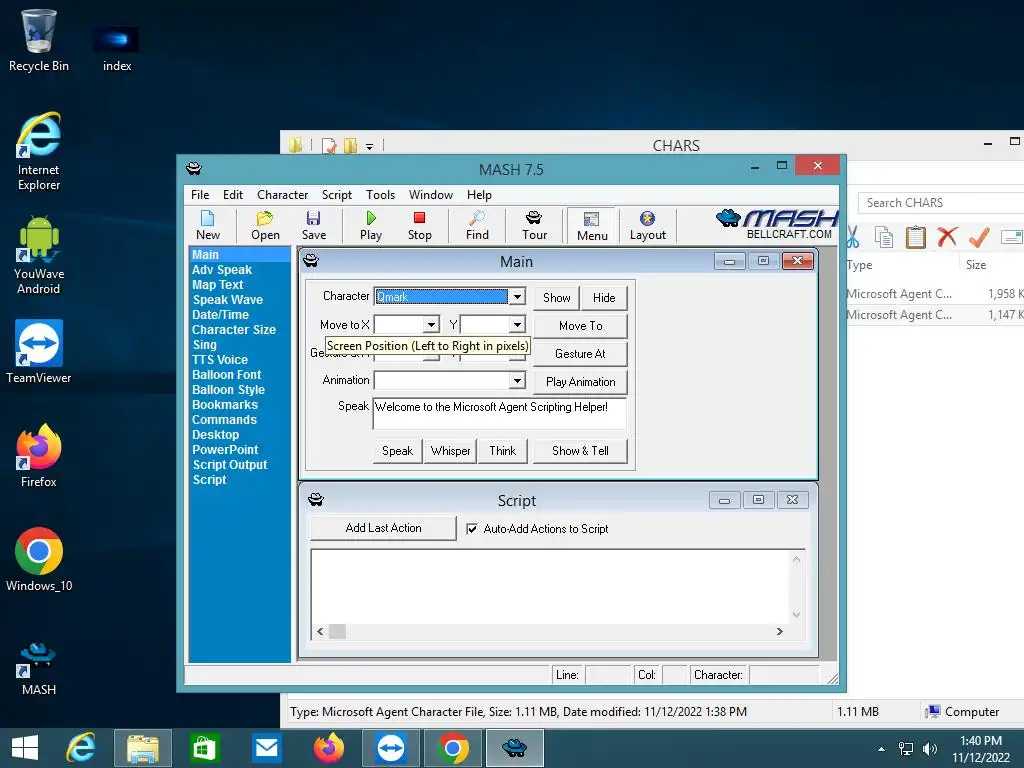The image size is (1024, 768).
Task: Open File Explorer from the taskbar
Action: click(142, 748)
